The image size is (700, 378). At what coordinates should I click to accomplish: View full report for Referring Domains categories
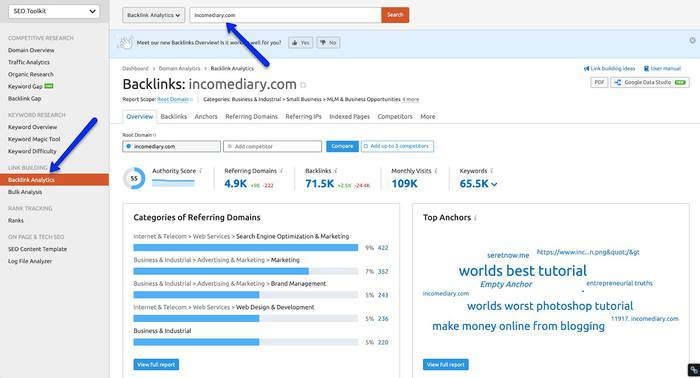[156, 365]
